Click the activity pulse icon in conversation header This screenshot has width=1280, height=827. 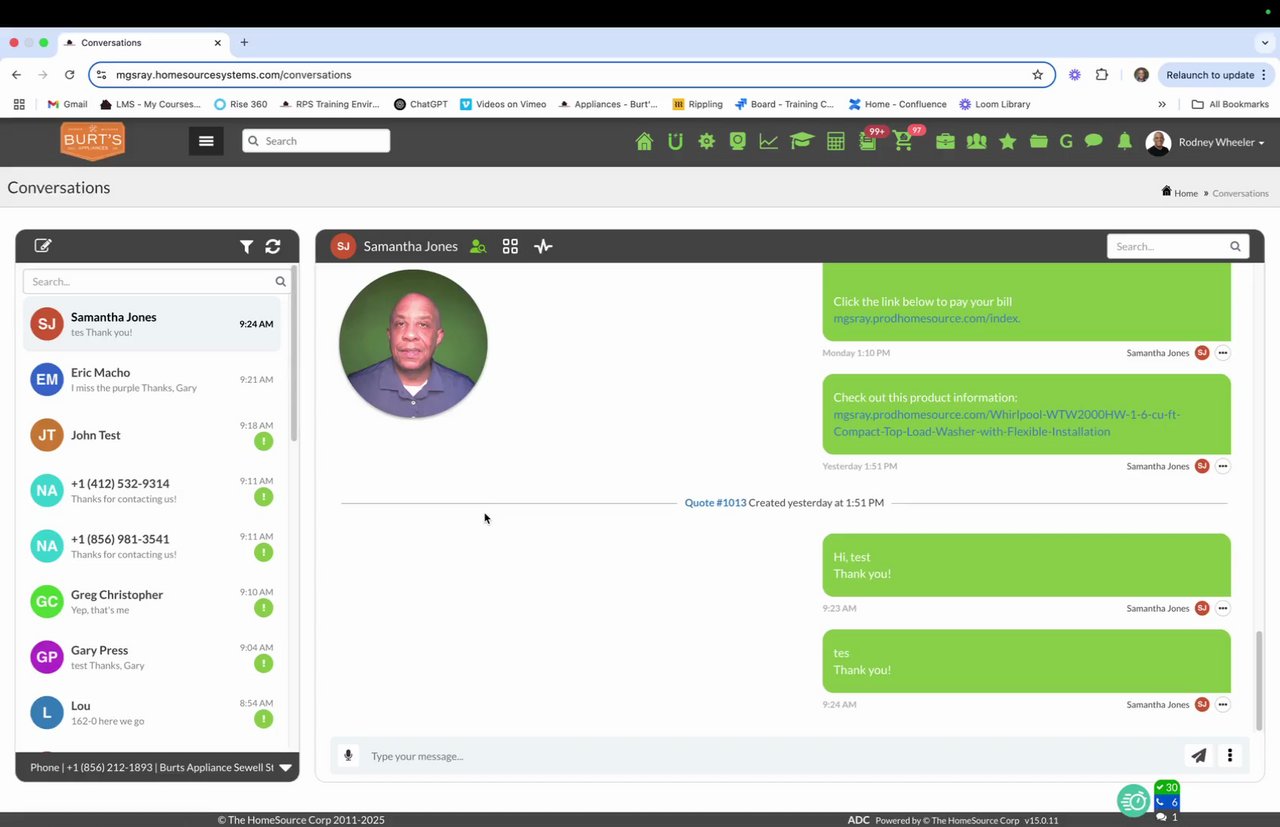(543, 246)
